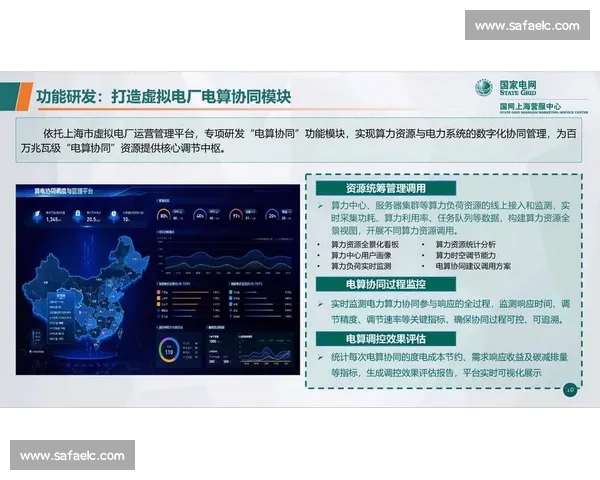Screen dimensions: 600x480
Task: Click the pink square marker in the left ranking list
Action: 158,292
